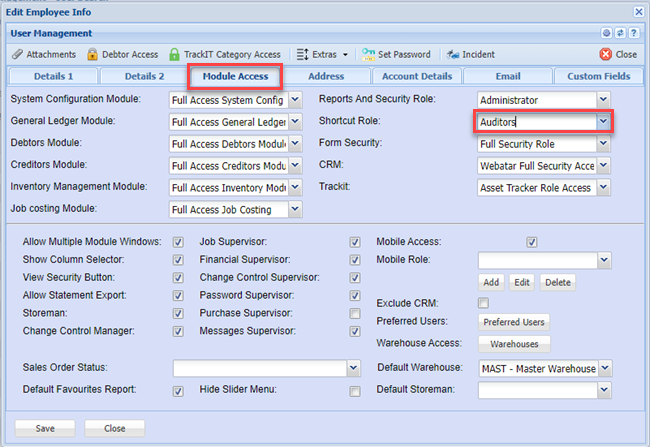Click the Mobile Role input field
Screen dimensions: 650x447
click(x=536, y=260)
